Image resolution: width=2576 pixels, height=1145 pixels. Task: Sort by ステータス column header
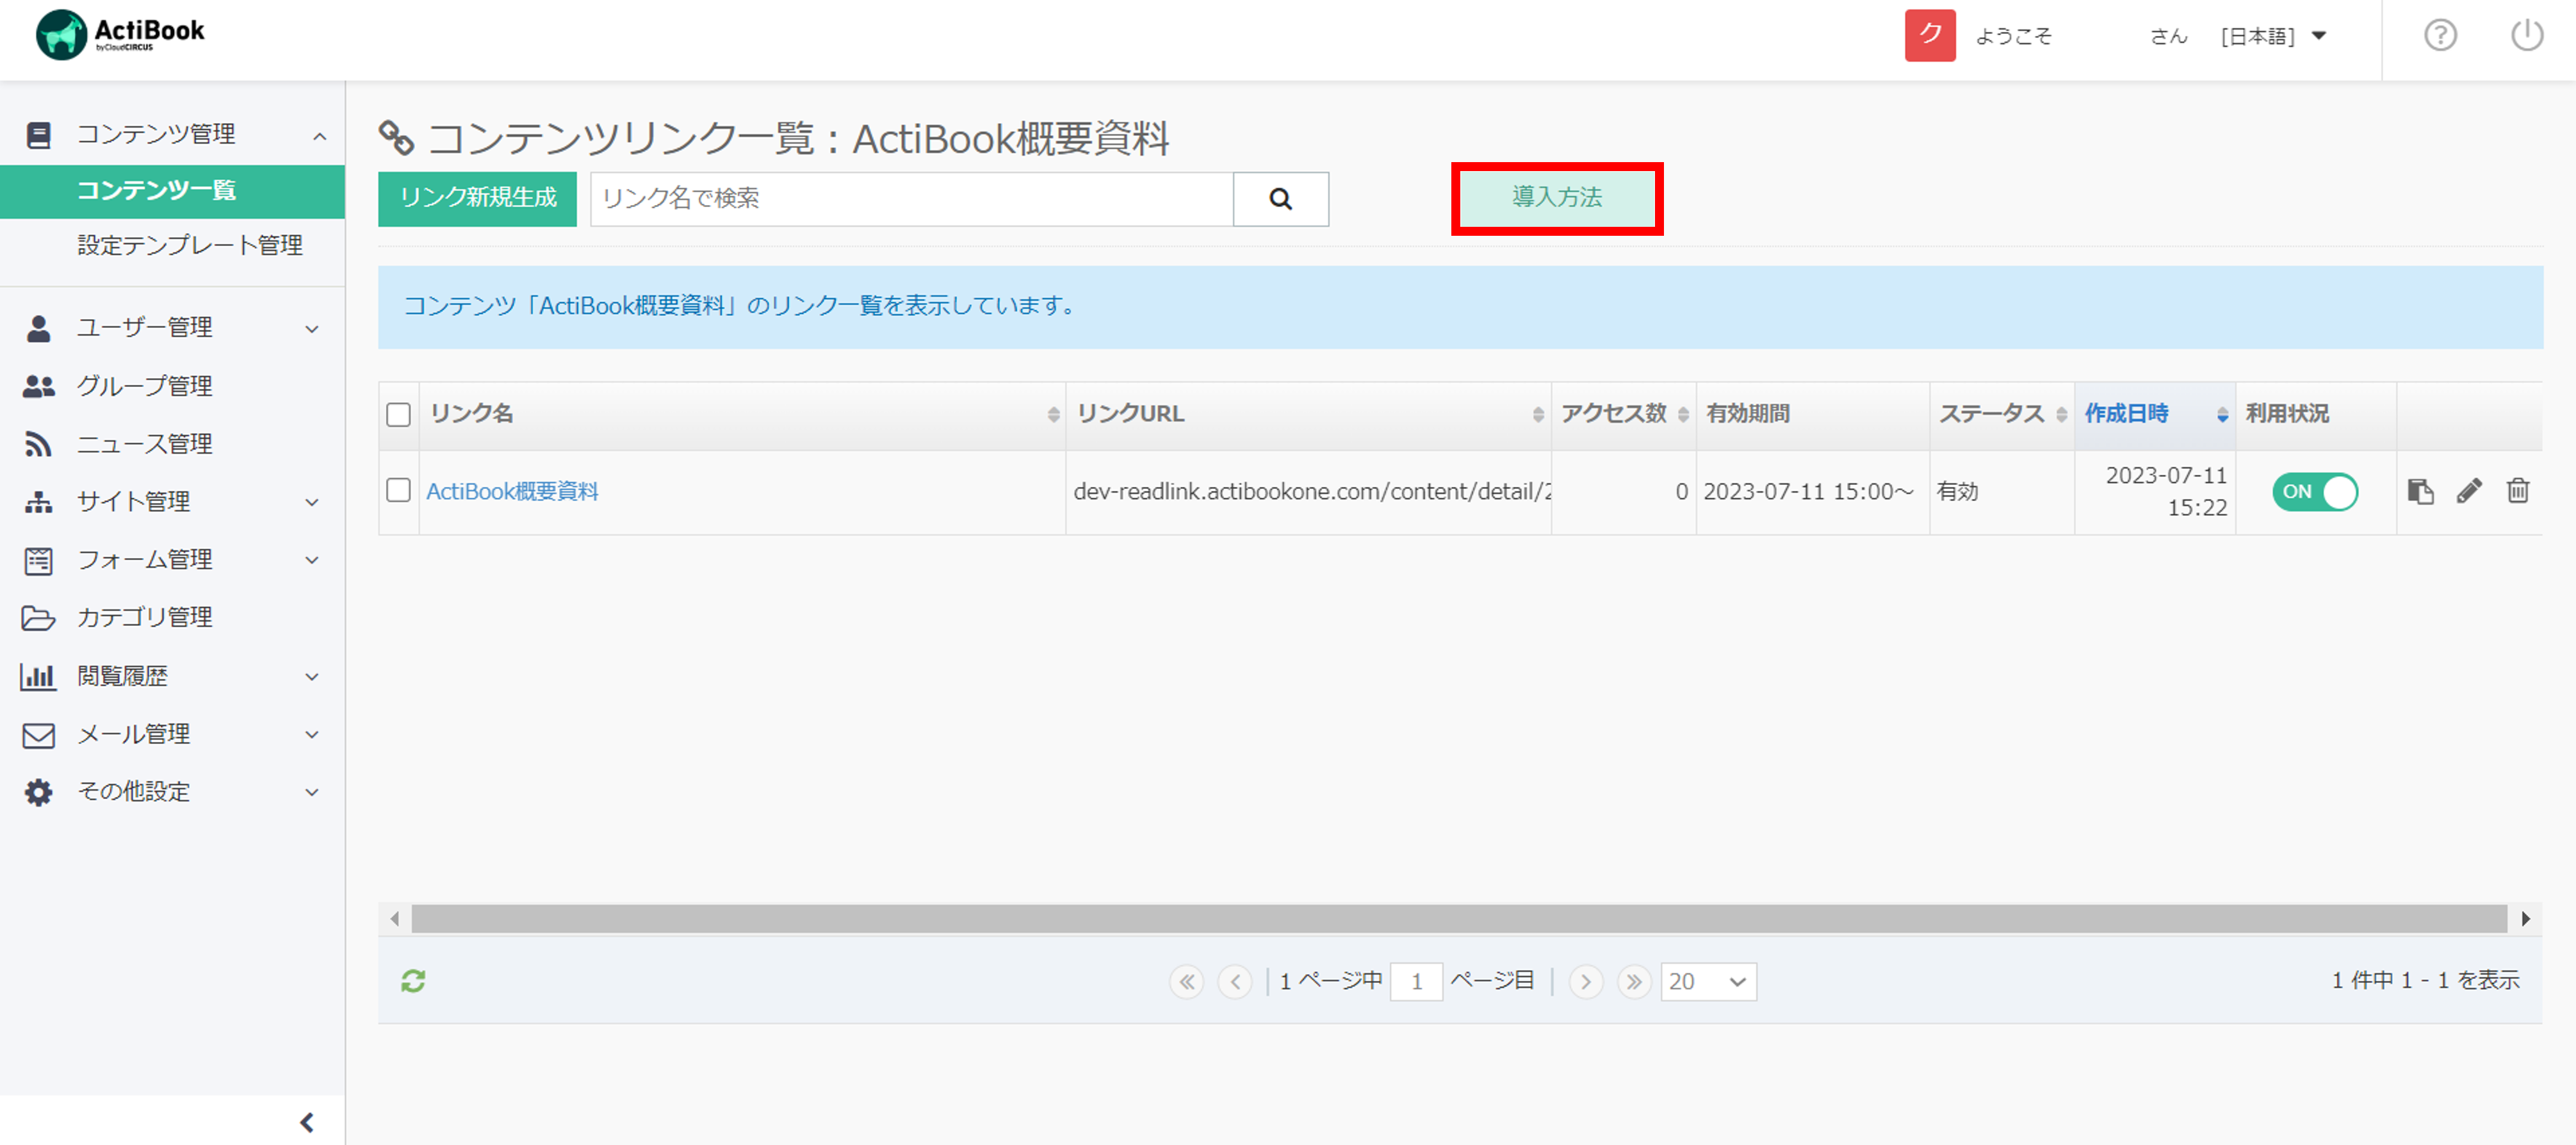coord(2001,414)
